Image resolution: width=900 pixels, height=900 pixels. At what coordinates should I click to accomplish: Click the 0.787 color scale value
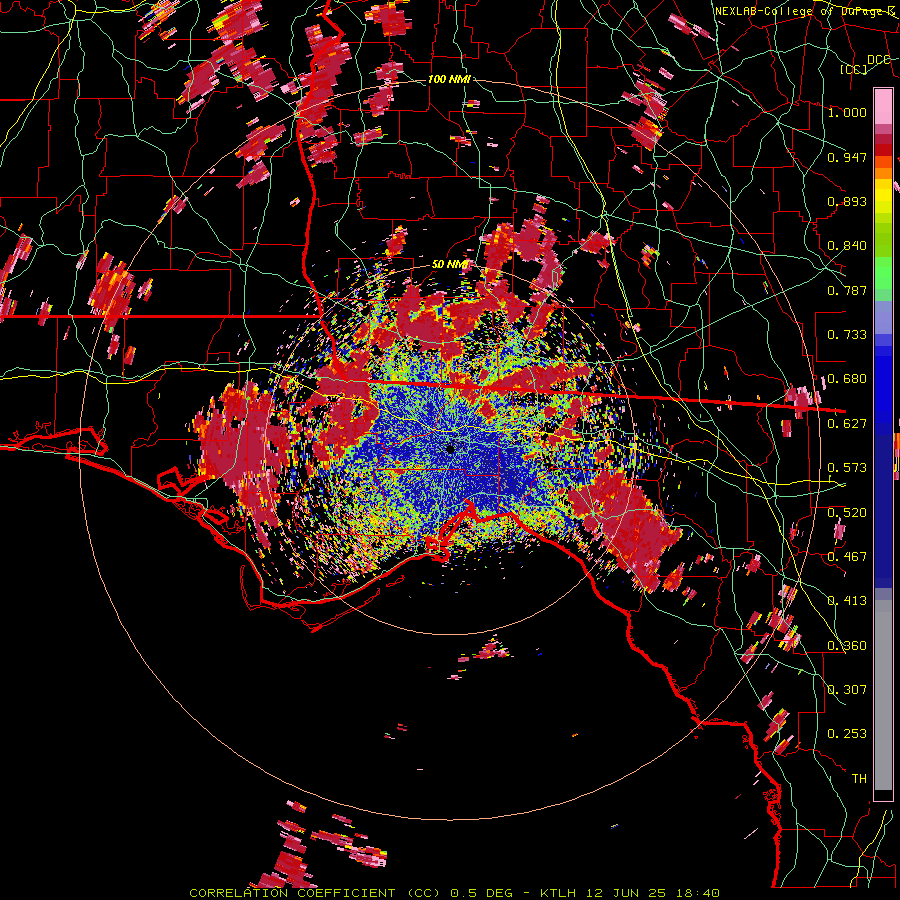[x=847, y=290]
